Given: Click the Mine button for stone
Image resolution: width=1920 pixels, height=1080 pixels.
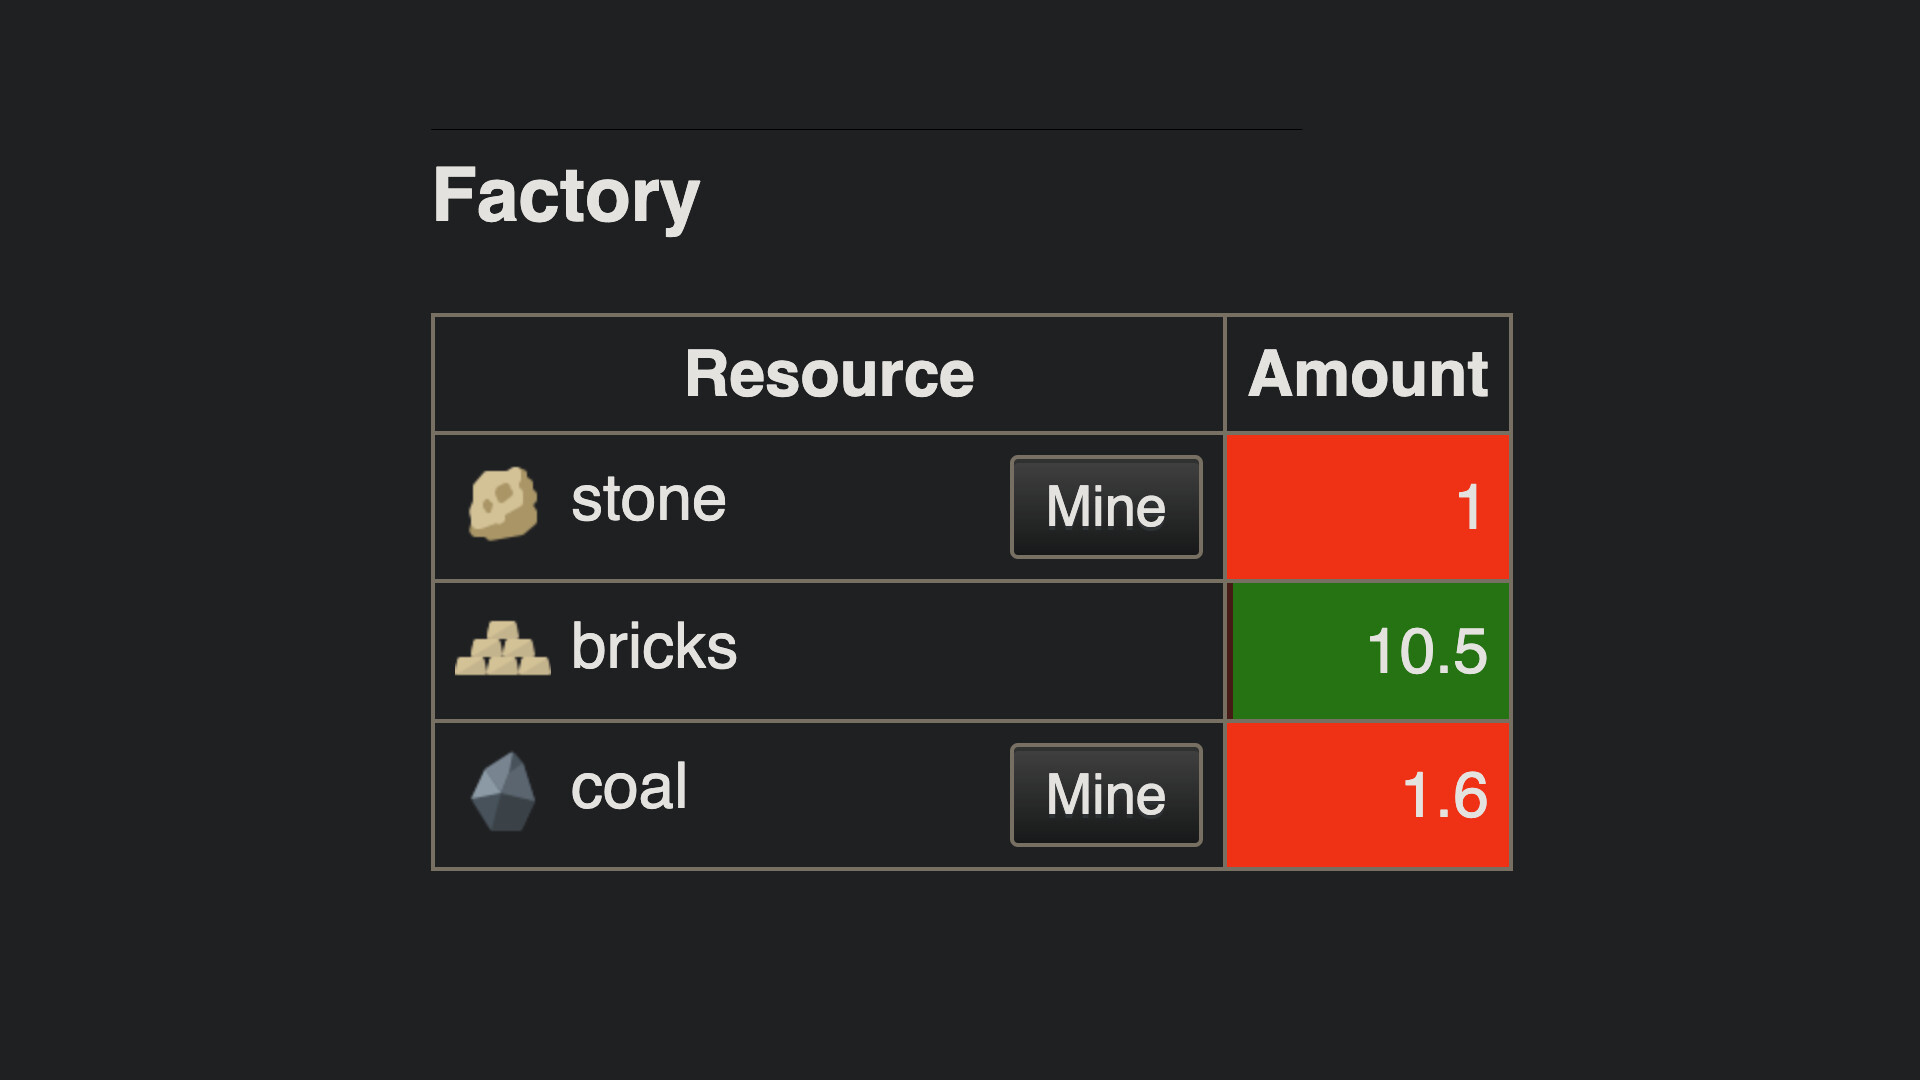Looking at the screenshot, I should click(1105, 506).
